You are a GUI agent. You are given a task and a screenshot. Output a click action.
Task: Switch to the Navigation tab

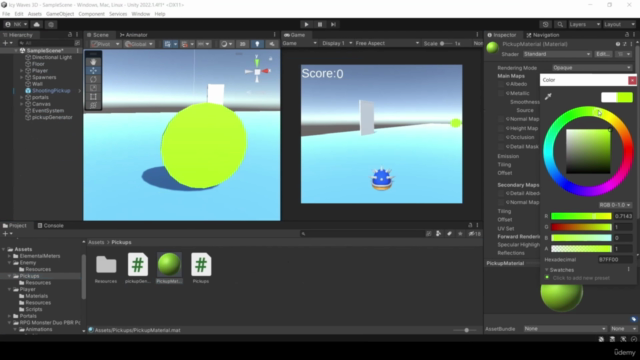(x=543, y=35)
